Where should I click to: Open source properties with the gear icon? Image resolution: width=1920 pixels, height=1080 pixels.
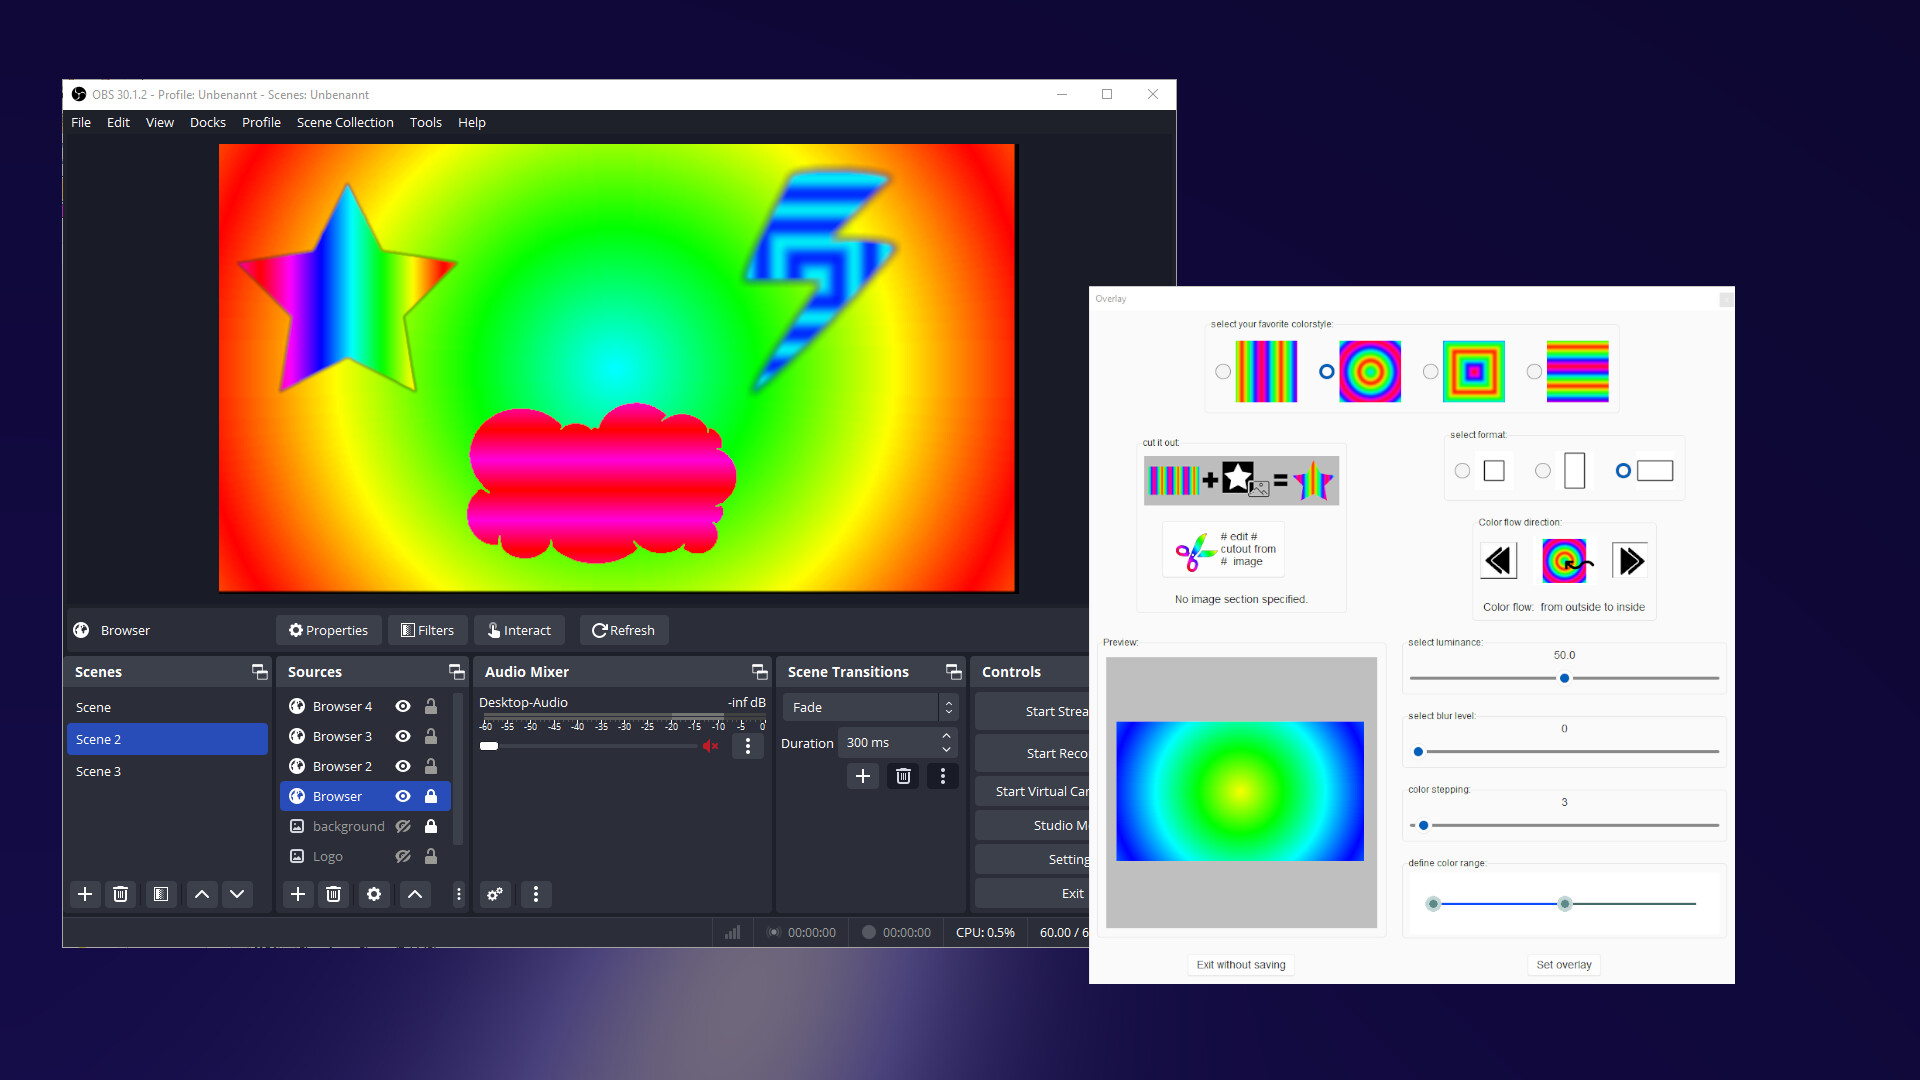pyautogui.click(x=373, y=894)
